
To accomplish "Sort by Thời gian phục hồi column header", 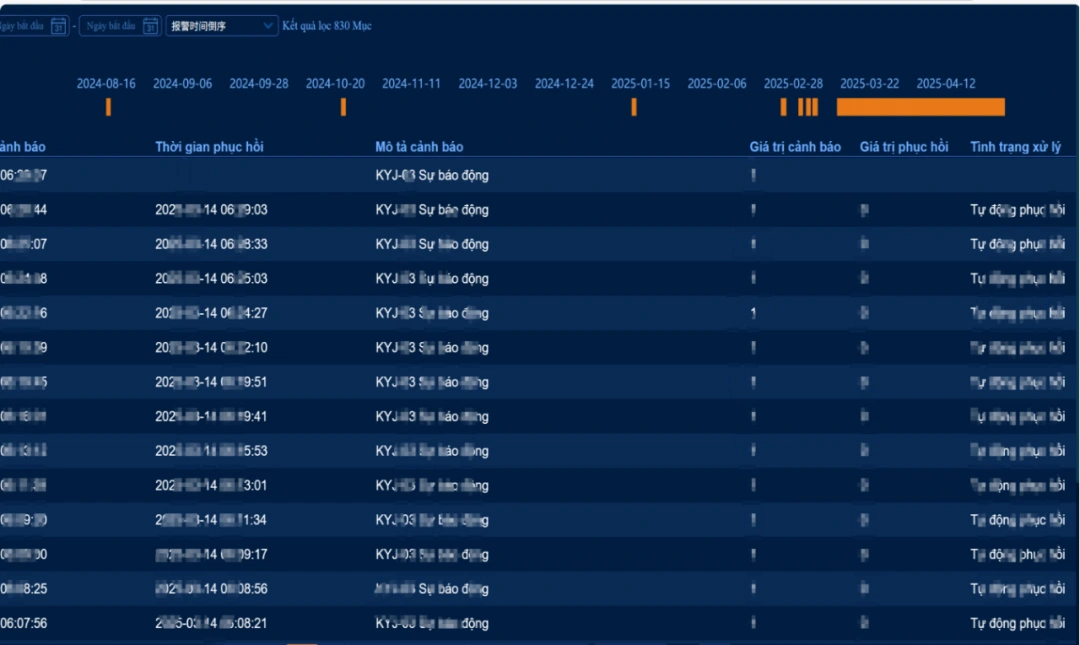I will pyautogui.click(x=209, y=147).
